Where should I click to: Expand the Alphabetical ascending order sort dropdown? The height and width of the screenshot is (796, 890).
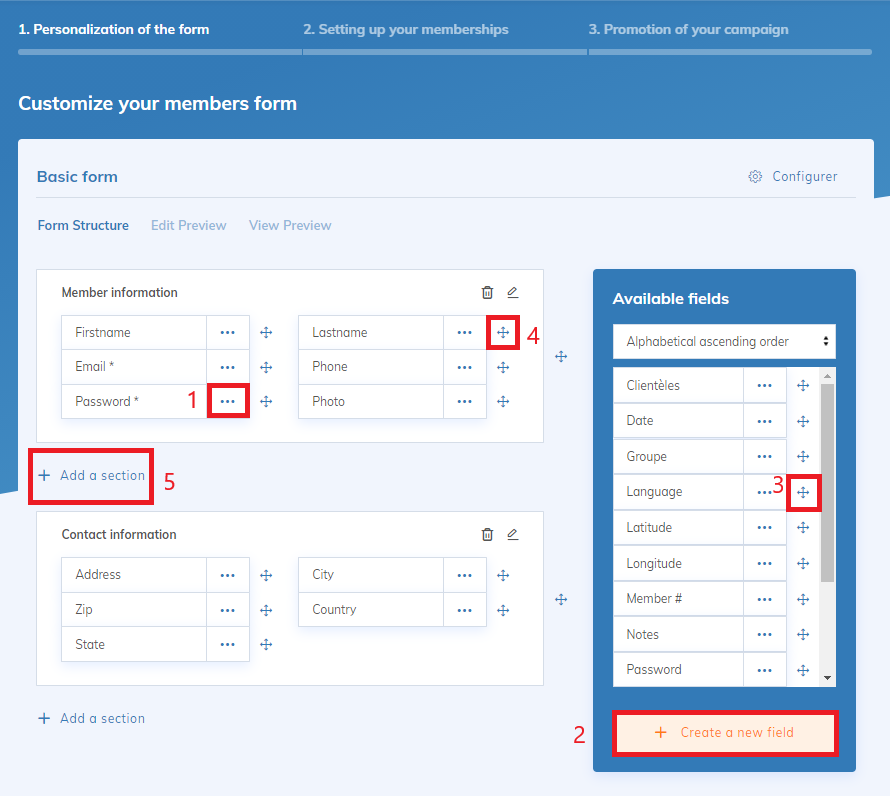[x=724, y=342]
